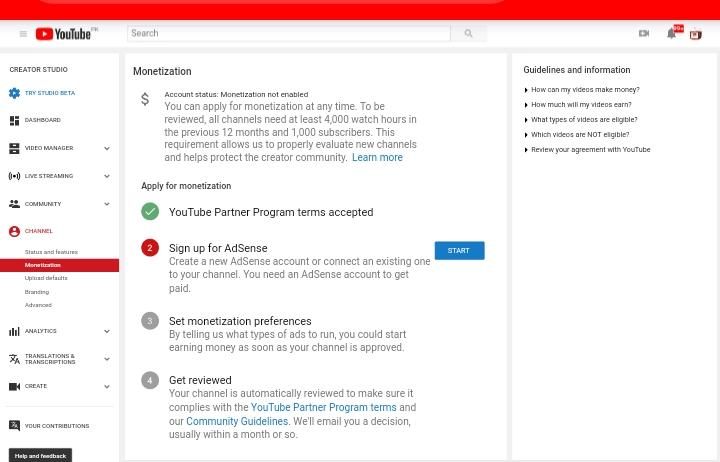Open Upload defaults submenu item

pos(46,278)
